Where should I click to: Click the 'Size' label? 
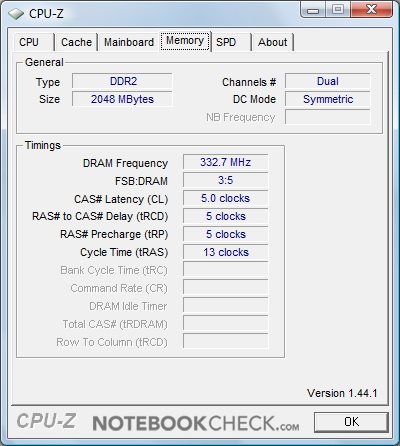pos(50,99)
